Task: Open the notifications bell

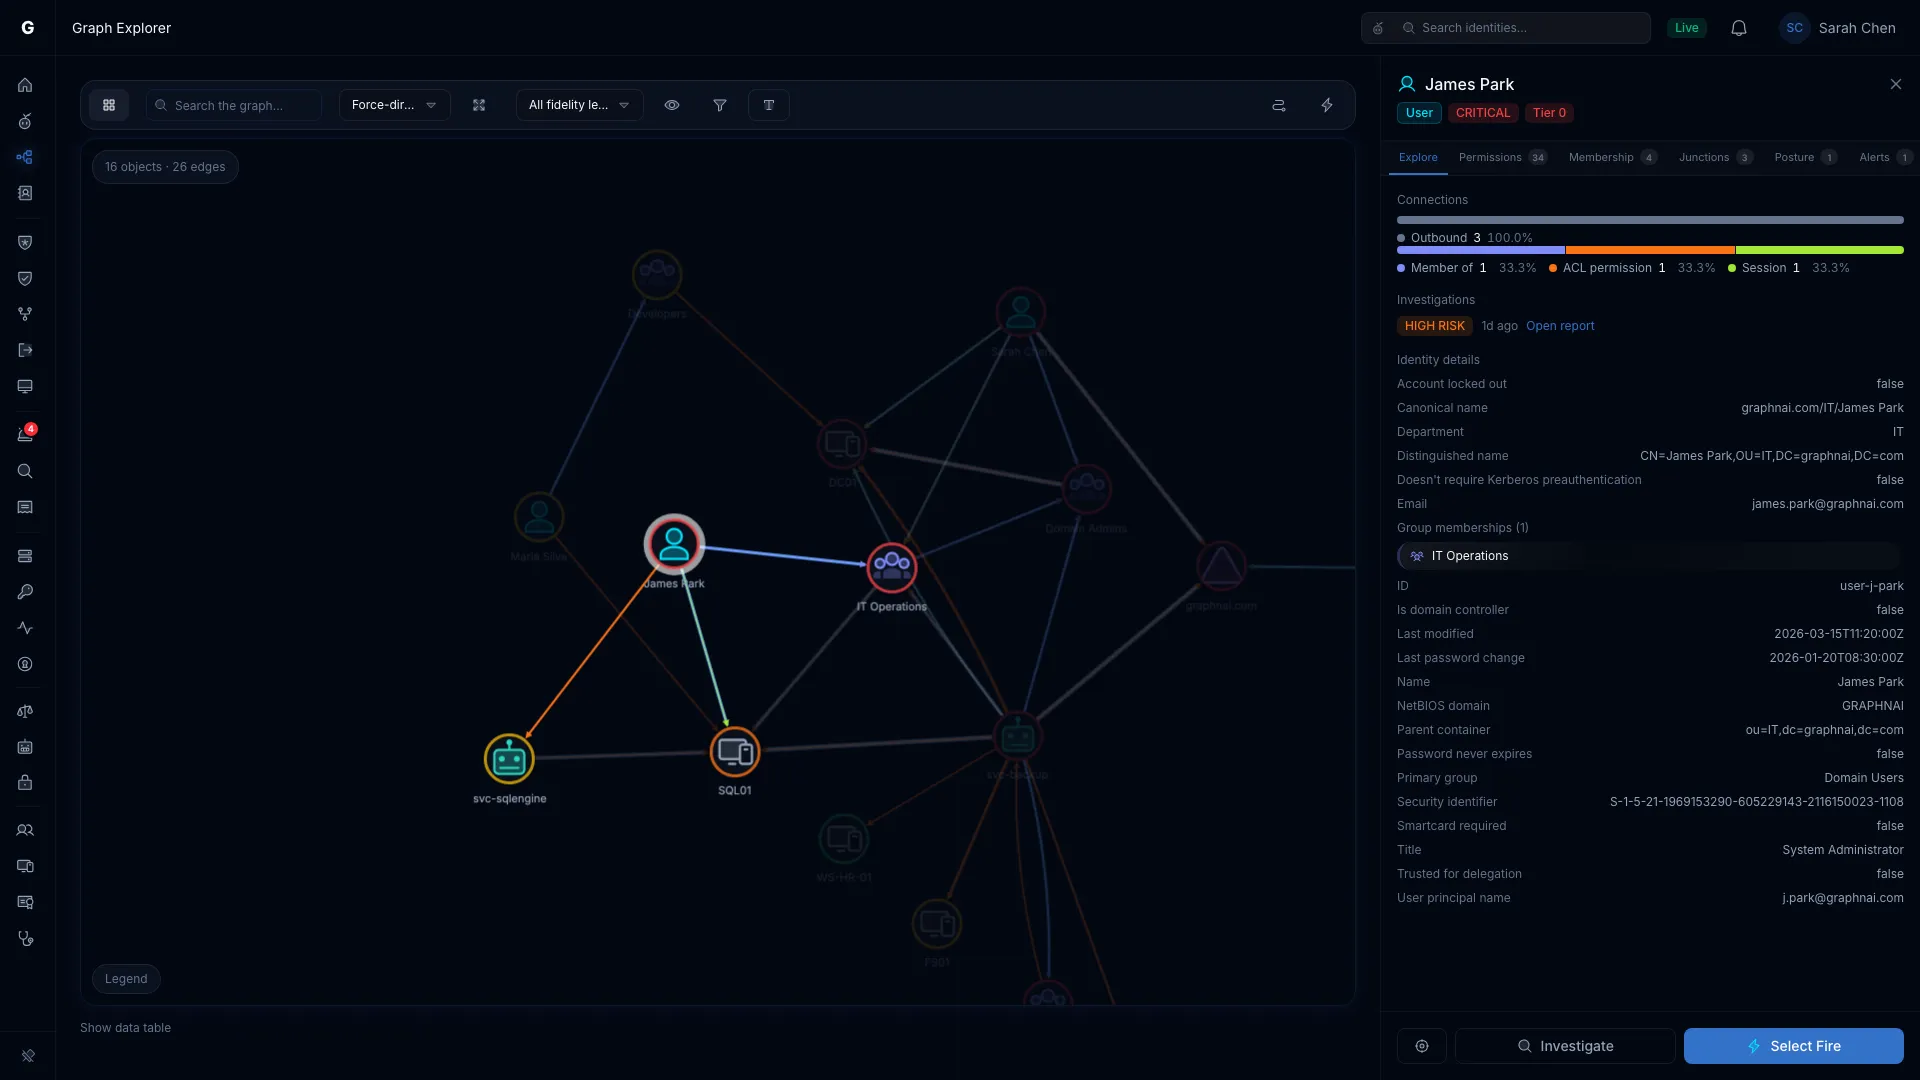Action: click(x=1739, y=28)
